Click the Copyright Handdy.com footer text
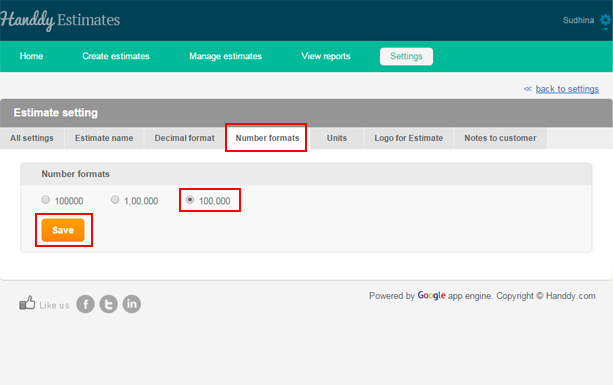The width and height of the screenshot is (613, 385). pyautogui.click(x=546, y=296)
